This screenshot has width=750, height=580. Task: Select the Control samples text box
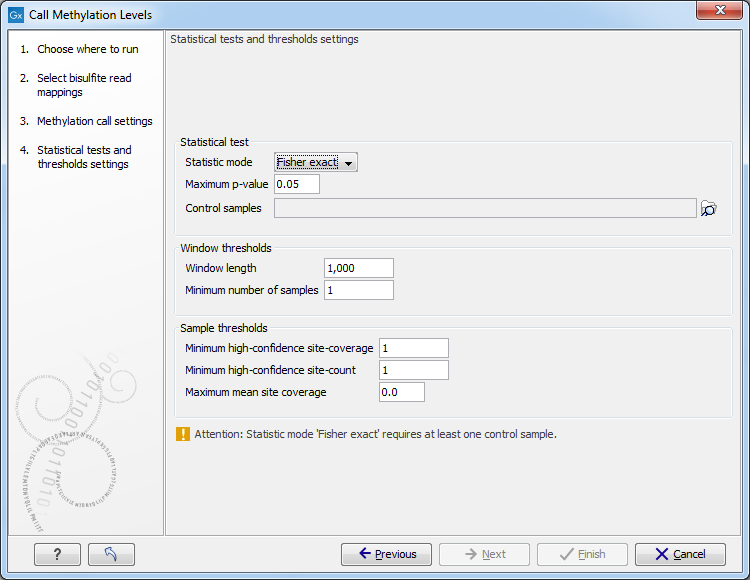click(x=485, y=208)
